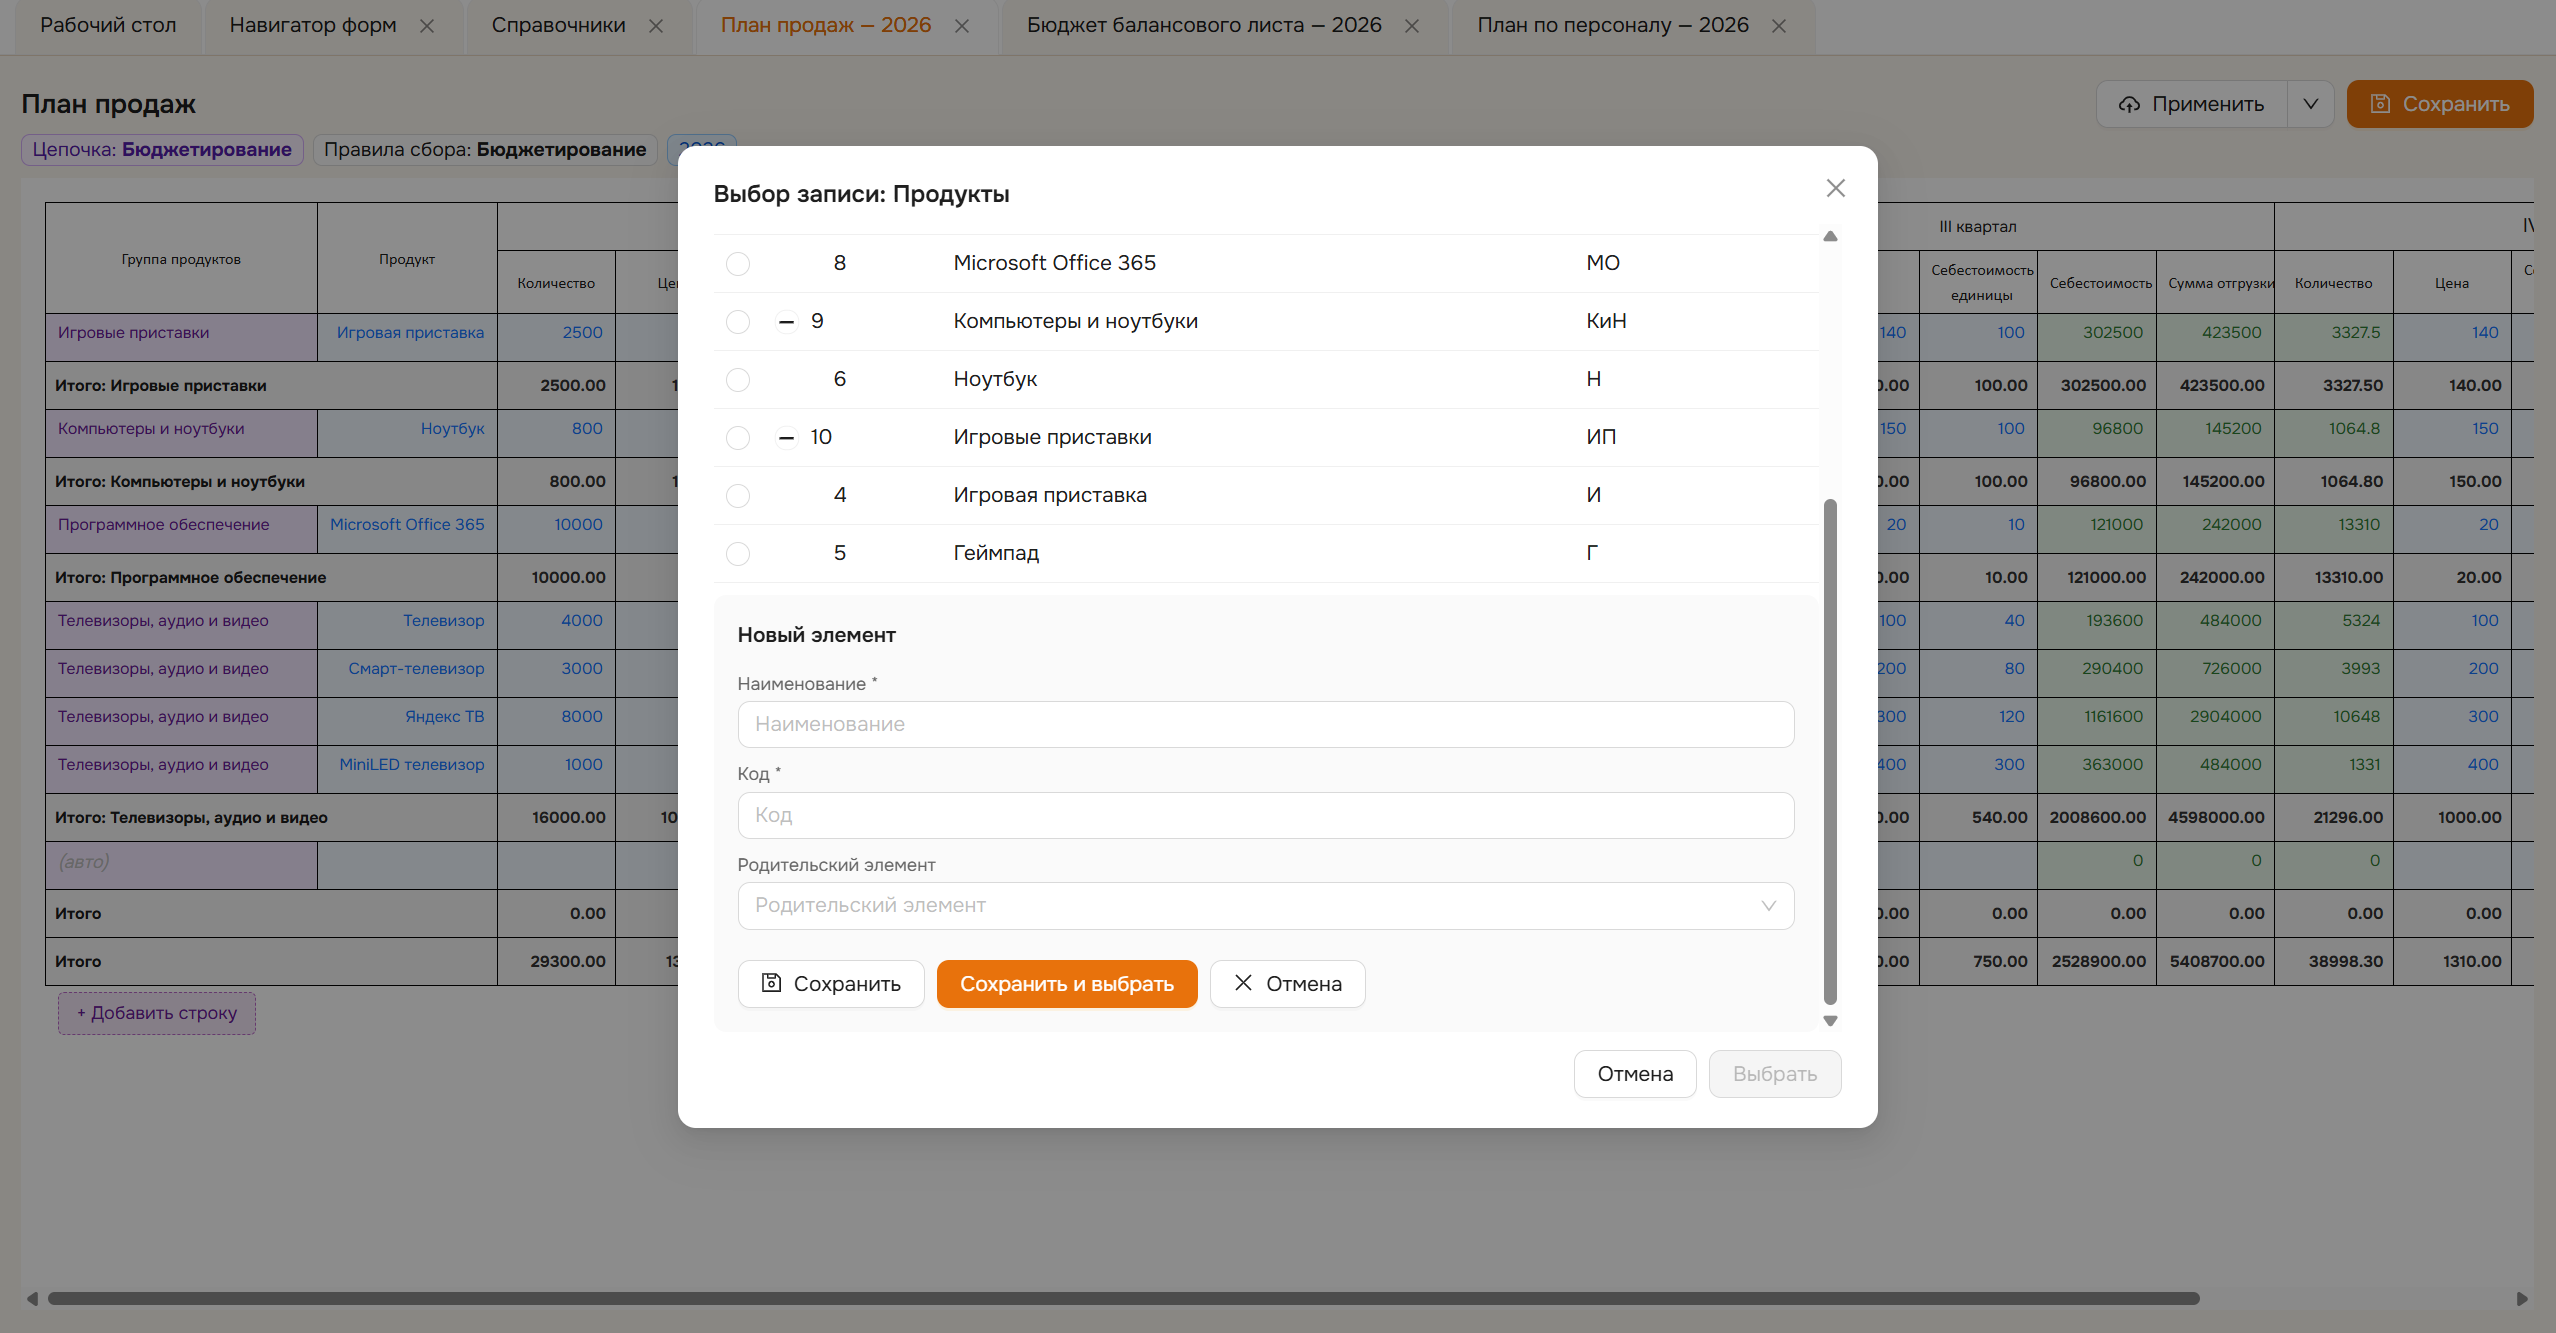Collapse the Игровые приставки group
Viewport: 2556px width, 1333px height.
[787, 438]
